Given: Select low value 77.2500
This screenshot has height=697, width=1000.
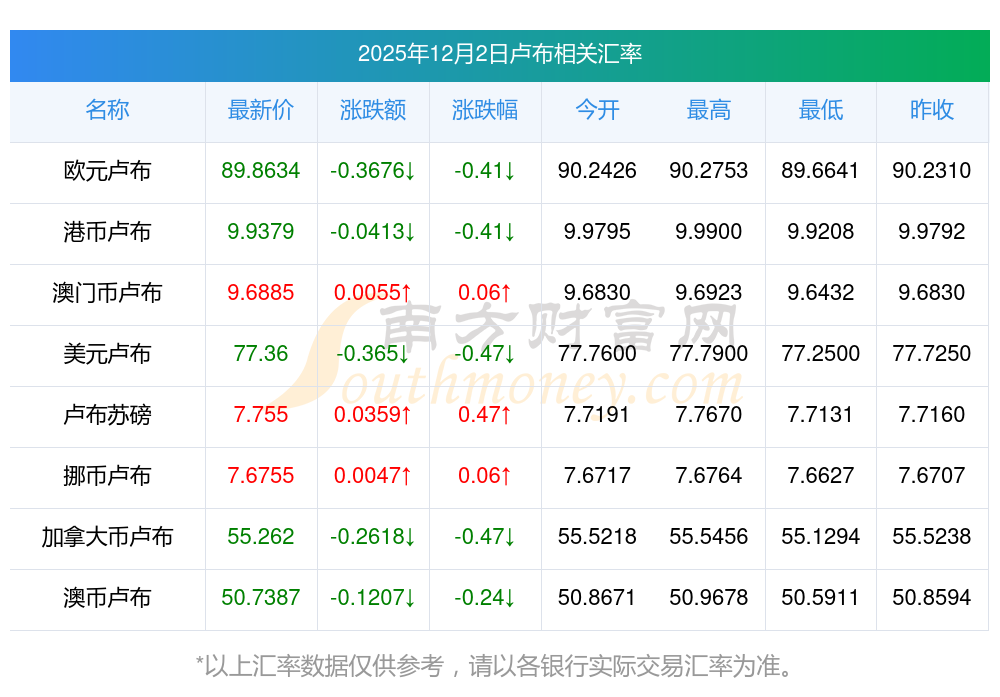Looking at the screenshot, I should (820, 353).
